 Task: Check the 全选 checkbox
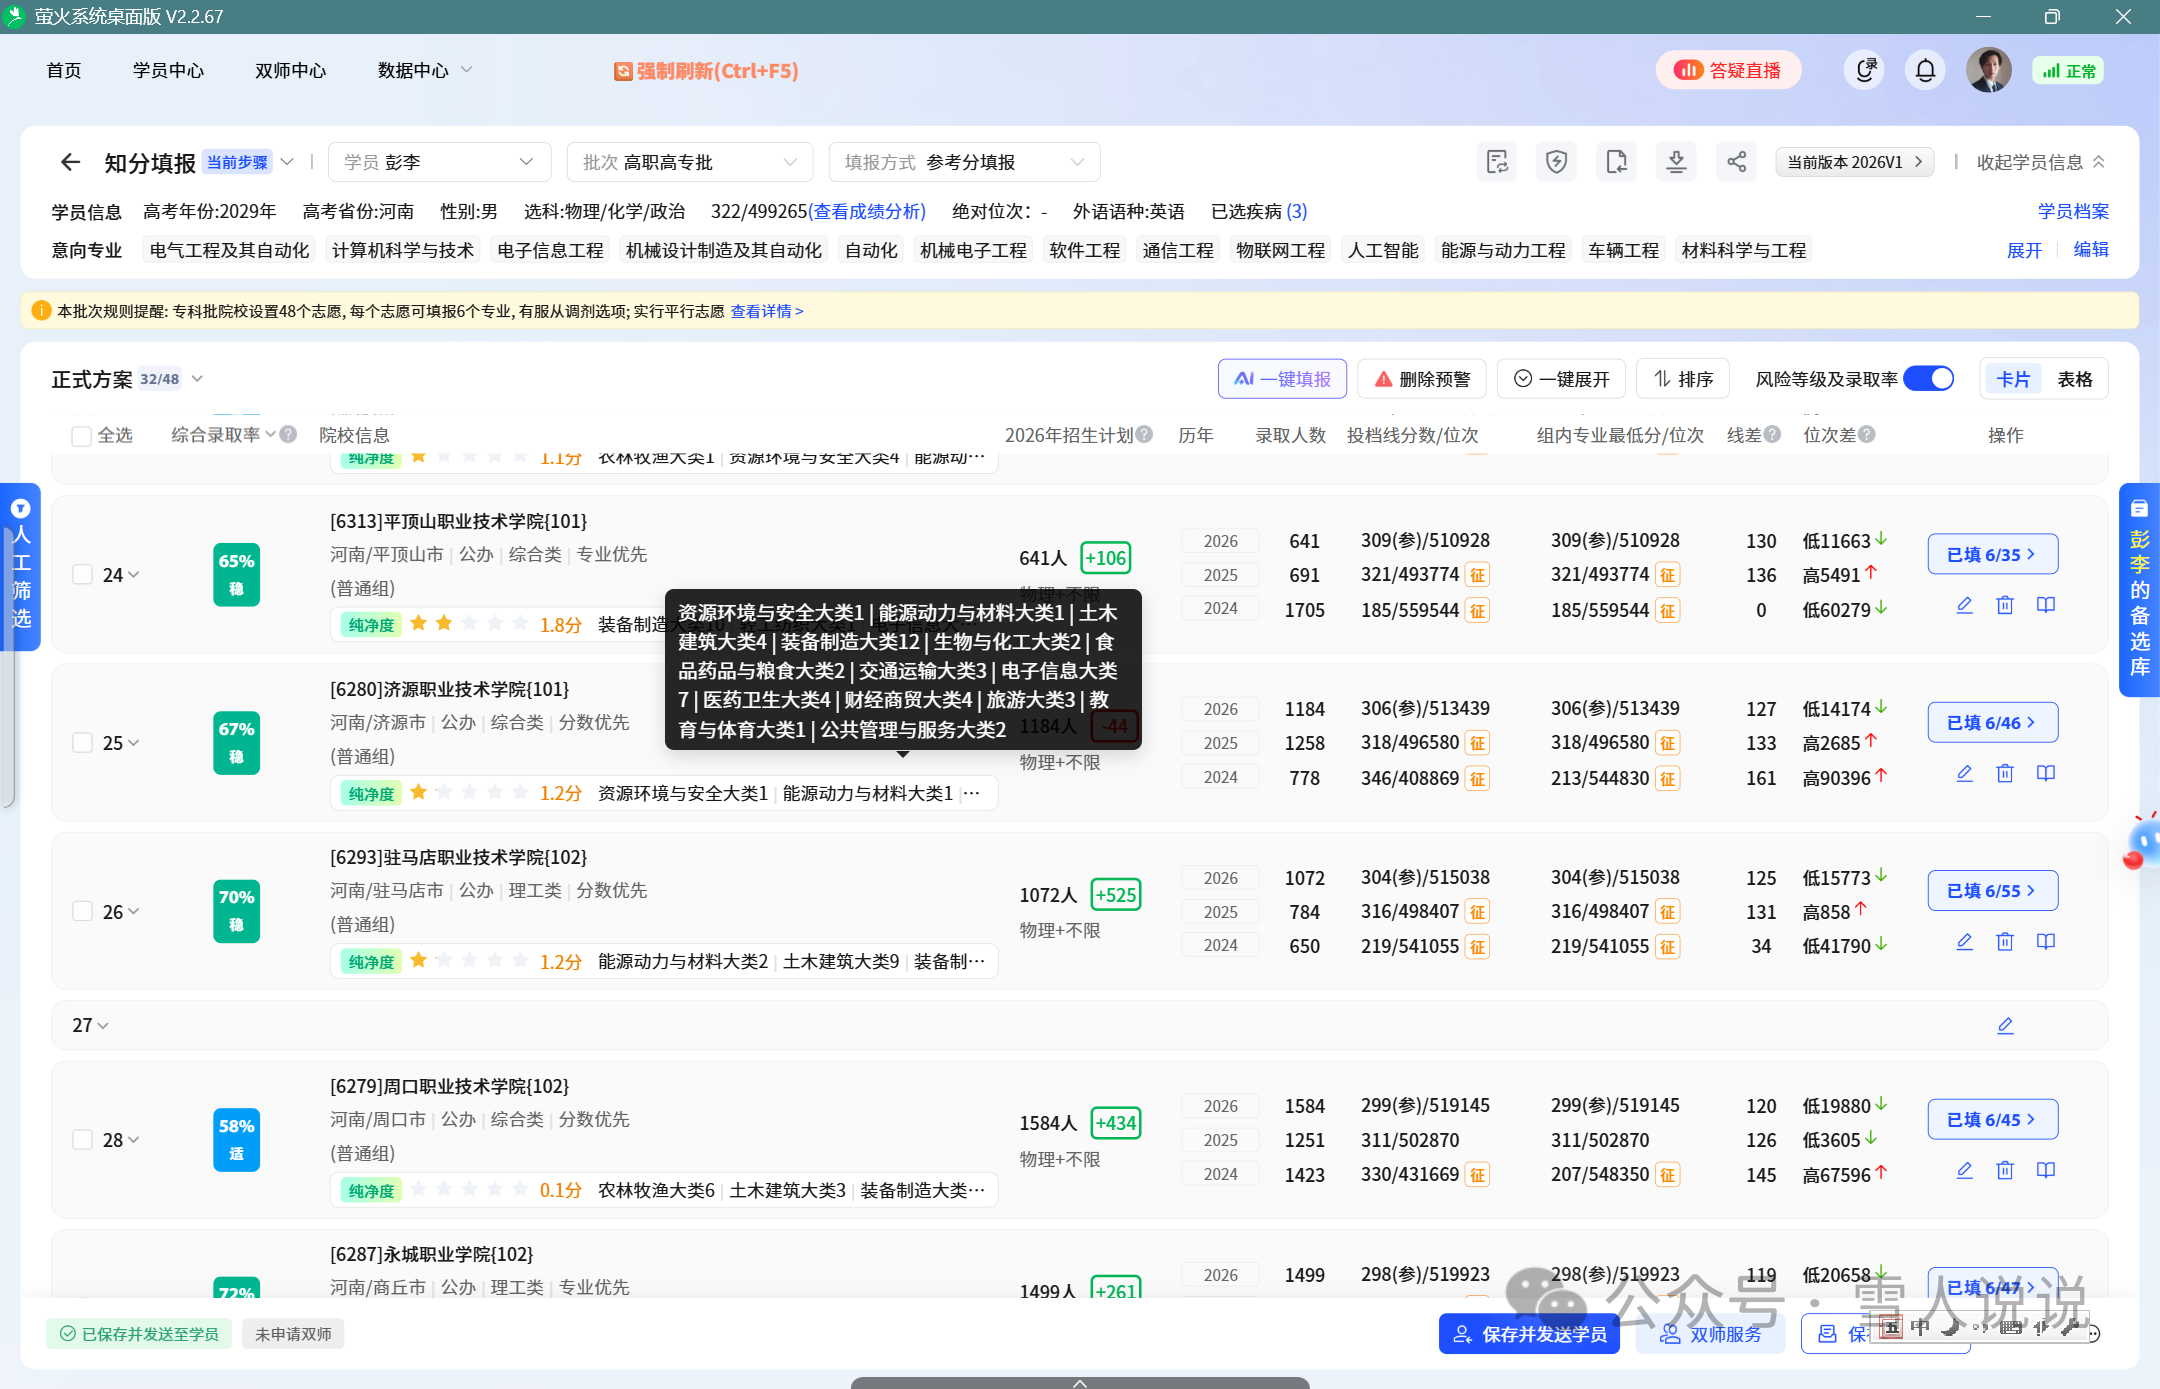click(x=82, y=436)
